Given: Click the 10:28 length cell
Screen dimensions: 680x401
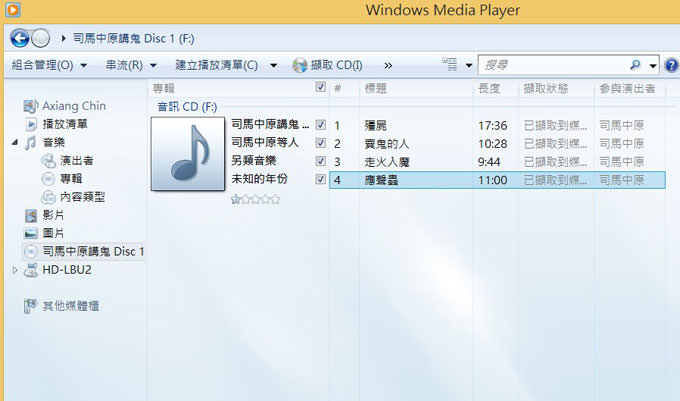Looking at the screenshot, I should point(493,144).
